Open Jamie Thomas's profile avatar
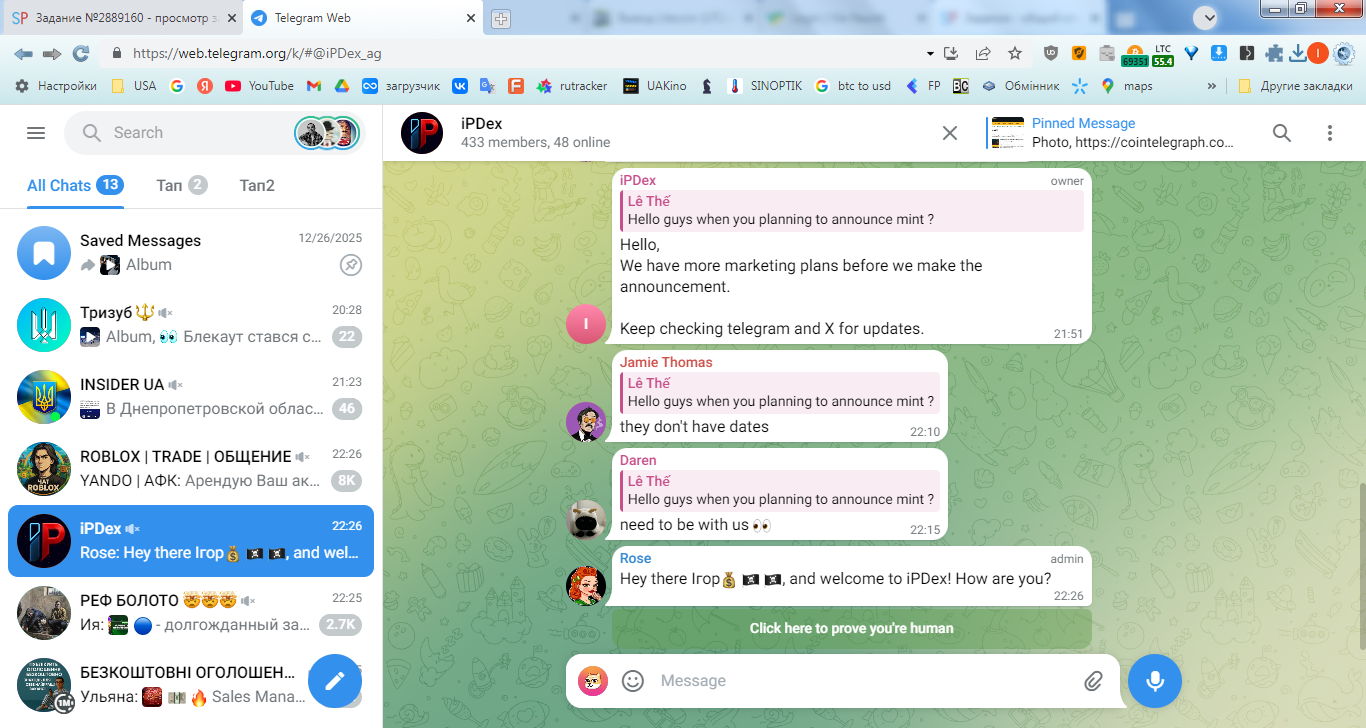The image size is (1366, 728). (x=586, y=422)
